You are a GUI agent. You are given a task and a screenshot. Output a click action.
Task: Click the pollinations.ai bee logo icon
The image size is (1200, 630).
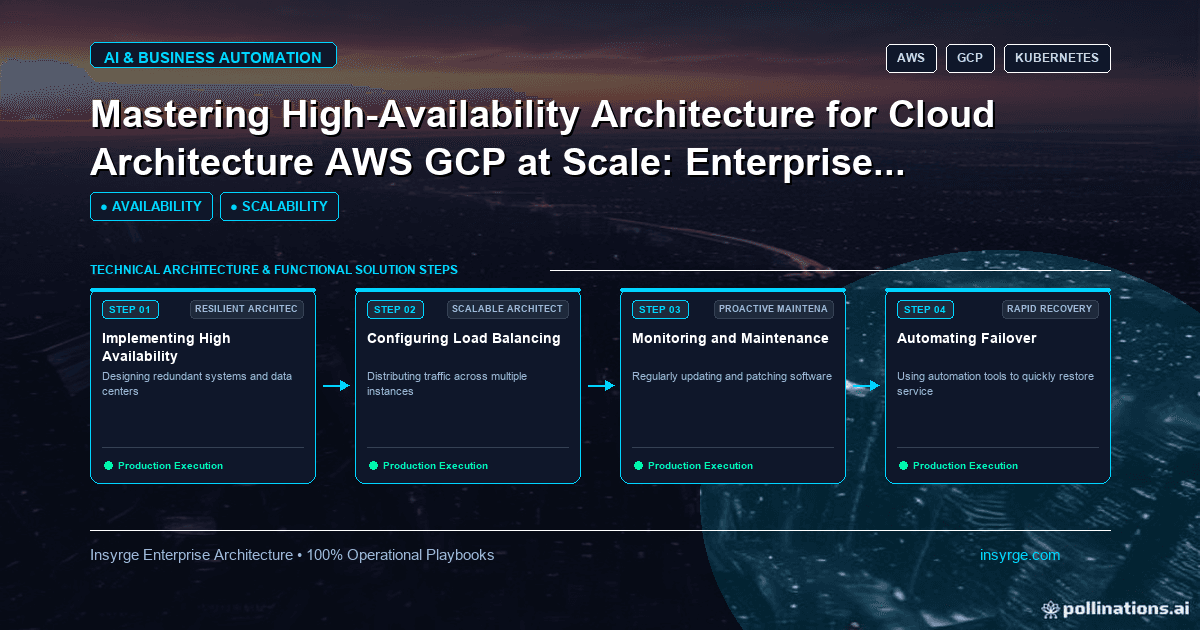click(x=1050, y=608)
